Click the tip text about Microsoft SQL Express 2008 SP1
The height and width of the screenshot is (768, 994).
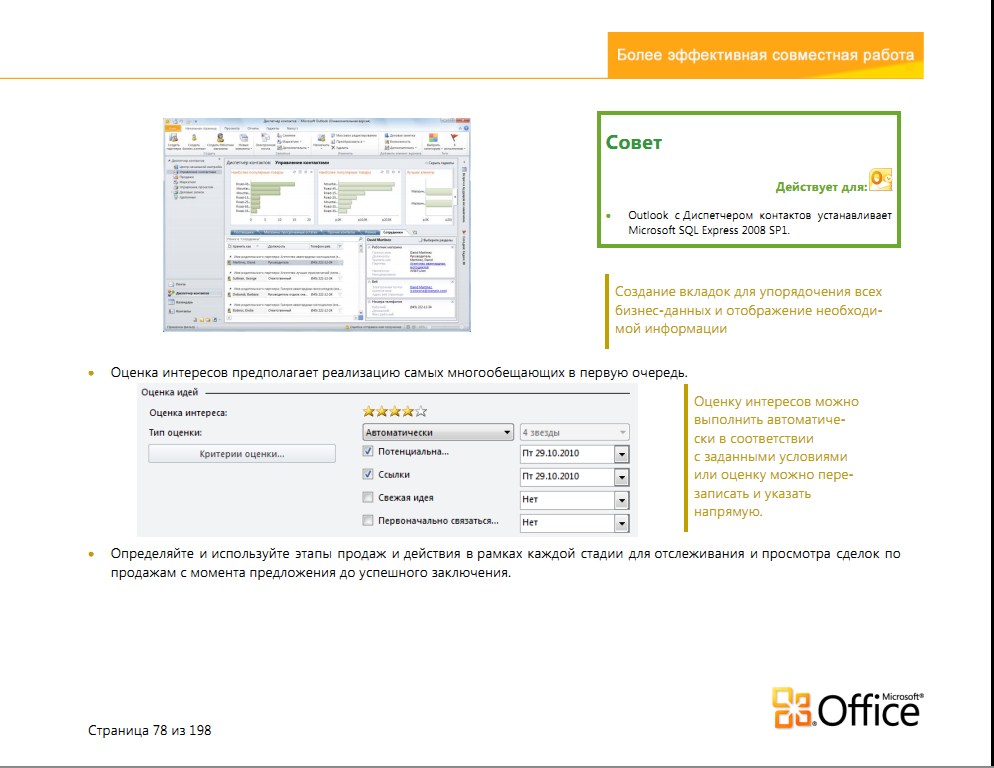[759, 223]
